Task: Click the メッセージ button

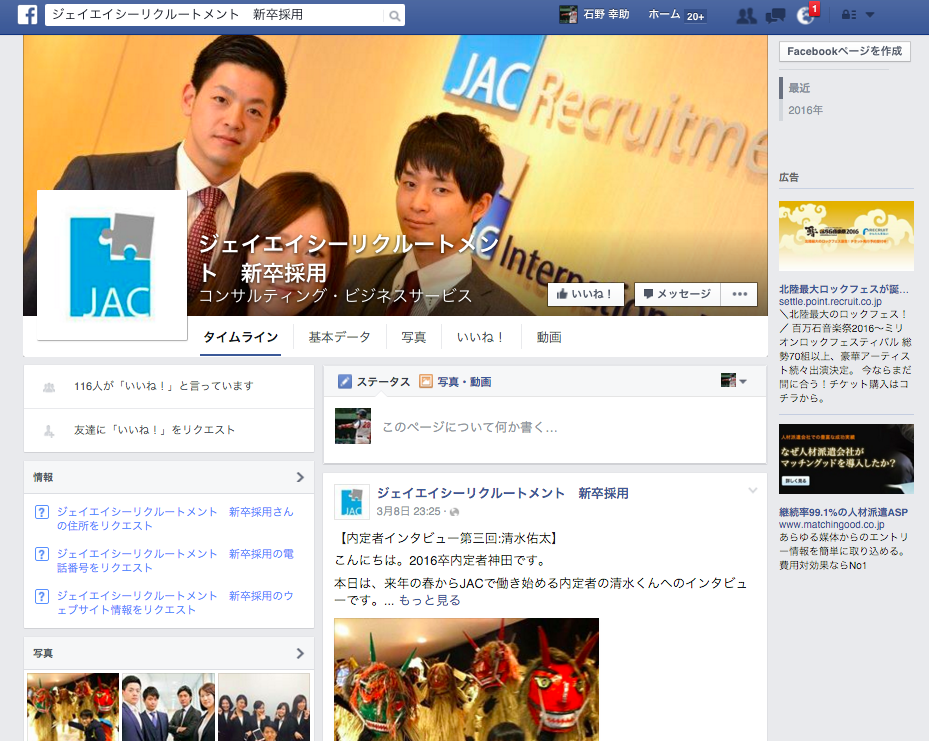Action: point(678,294)
